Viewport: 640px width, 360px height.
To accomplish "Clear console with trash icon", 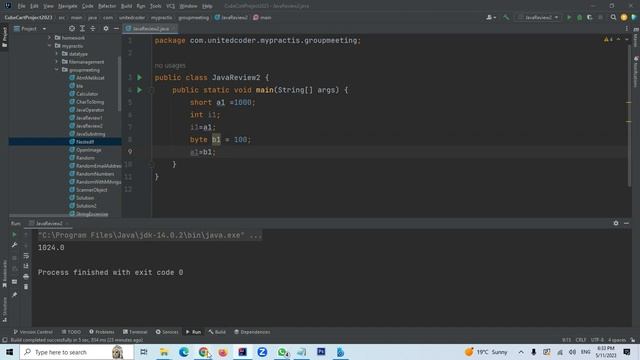I will 26,287.
